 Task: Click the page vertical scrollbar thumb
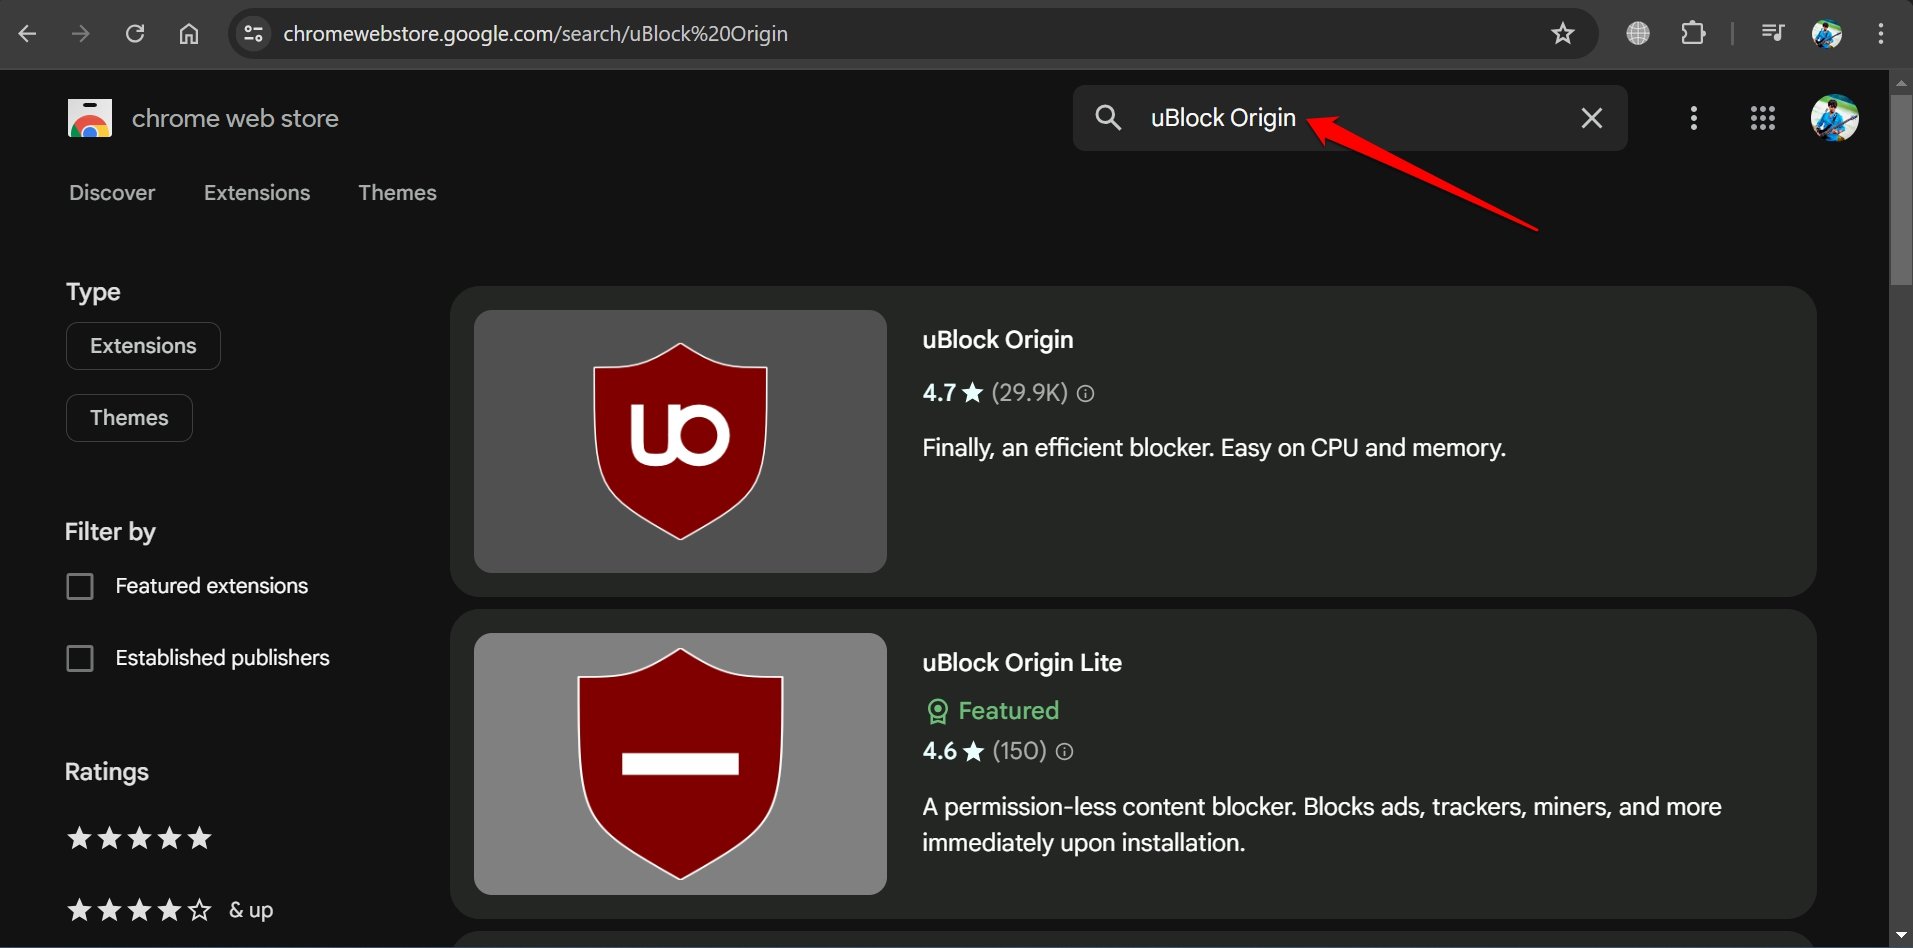pyautogui.click(x=1901, y=190)
